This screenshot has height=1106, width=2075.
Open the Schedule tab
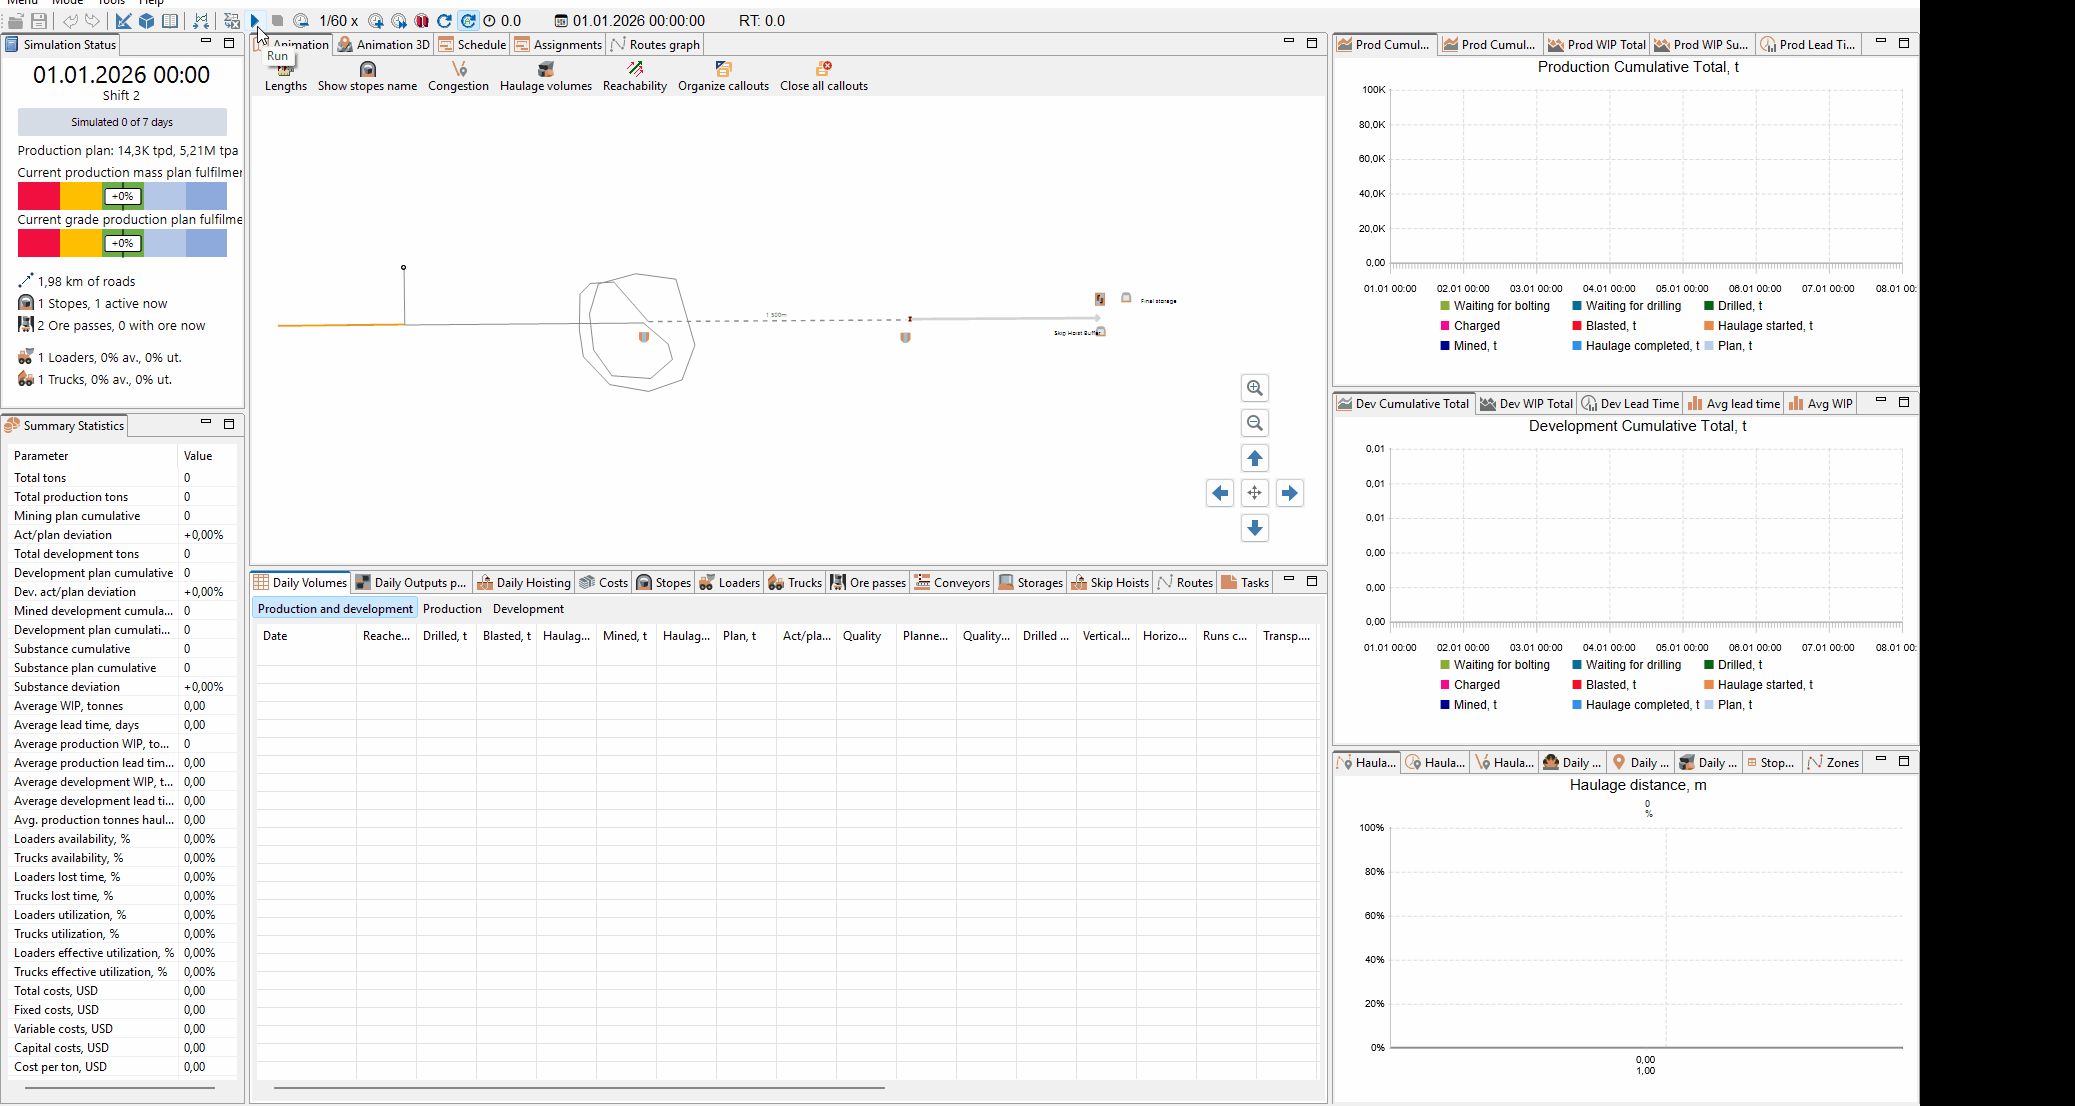[472, 44]
